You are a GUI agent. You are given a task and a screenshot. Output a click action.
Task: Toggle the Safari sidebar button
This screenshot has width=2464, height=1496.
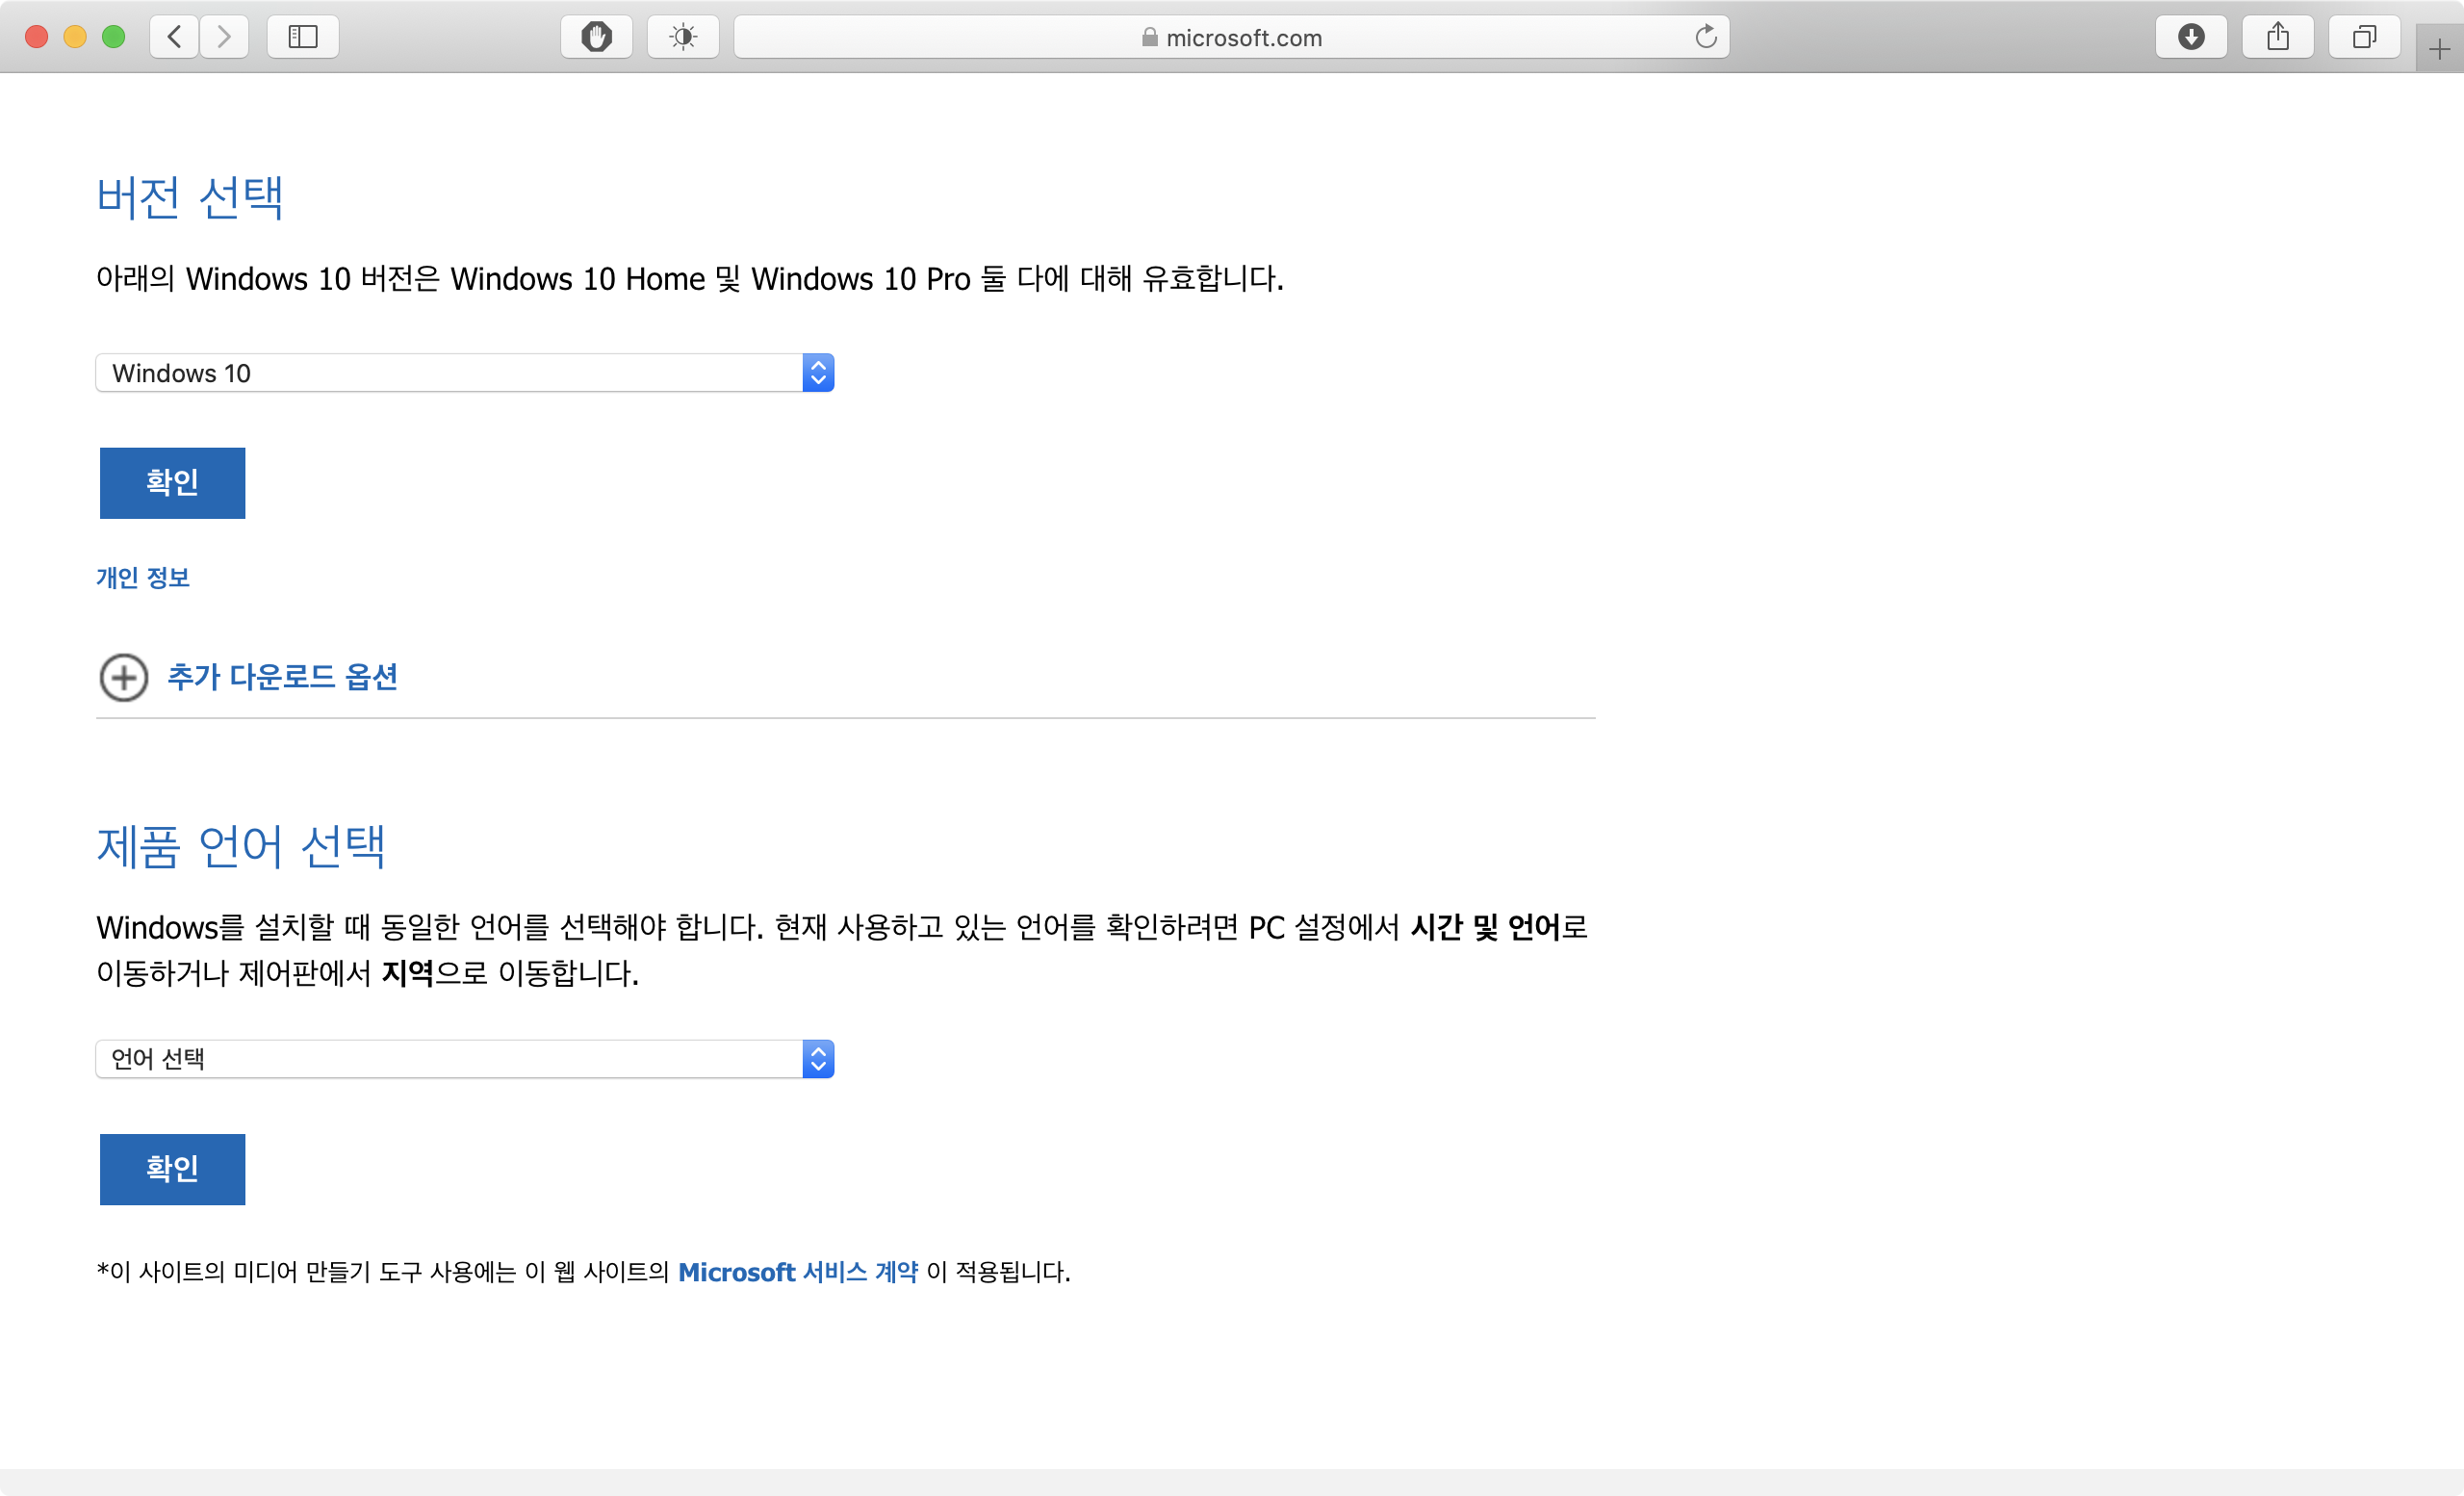[302, 37]
